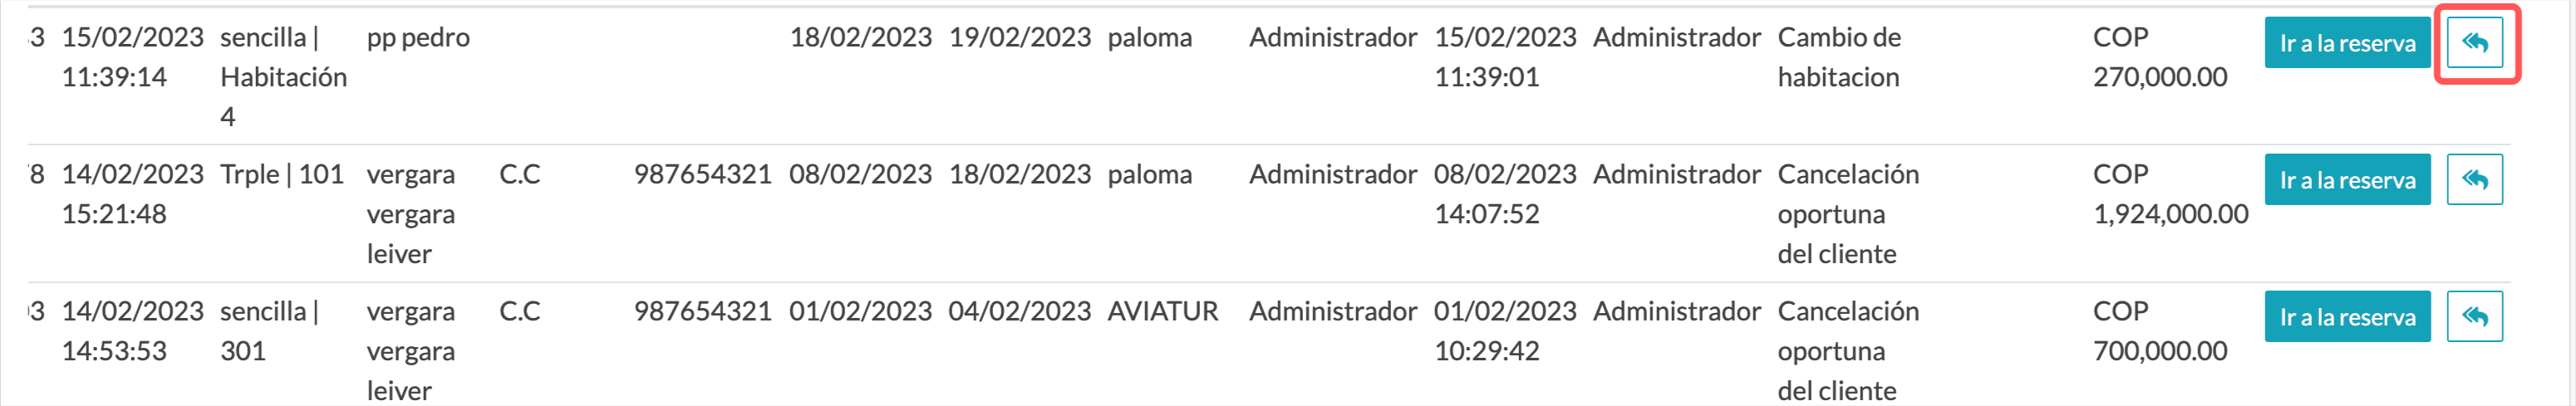The image size is (2576, 406).
Task: Select the COP 1,924,000.00 amount
Action: point(2170,194)
